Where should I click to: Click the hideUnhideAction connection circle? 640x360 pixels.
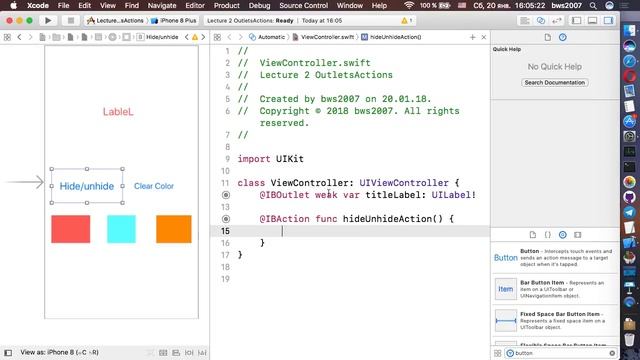pyautogui.click(x=226, y=219)
